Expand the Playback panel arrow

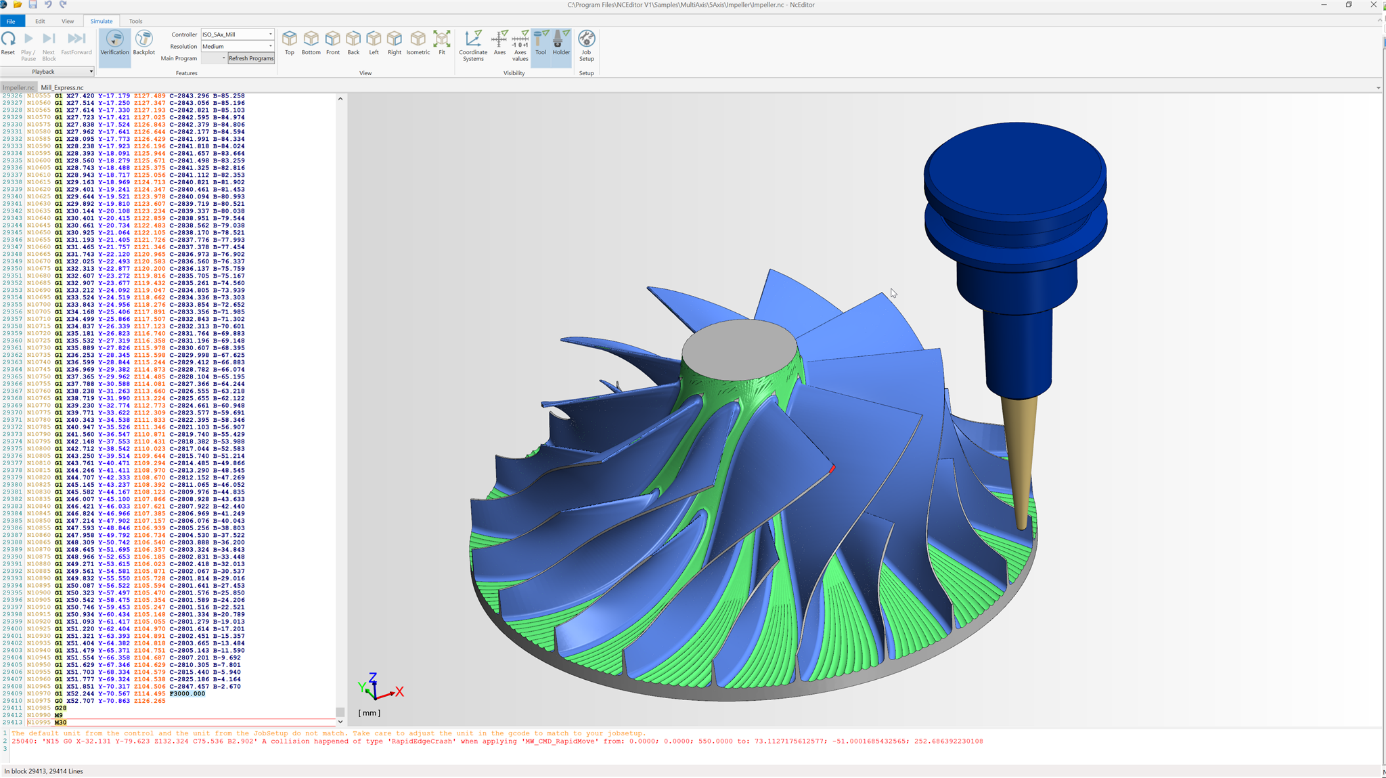[x=91, y=72]
